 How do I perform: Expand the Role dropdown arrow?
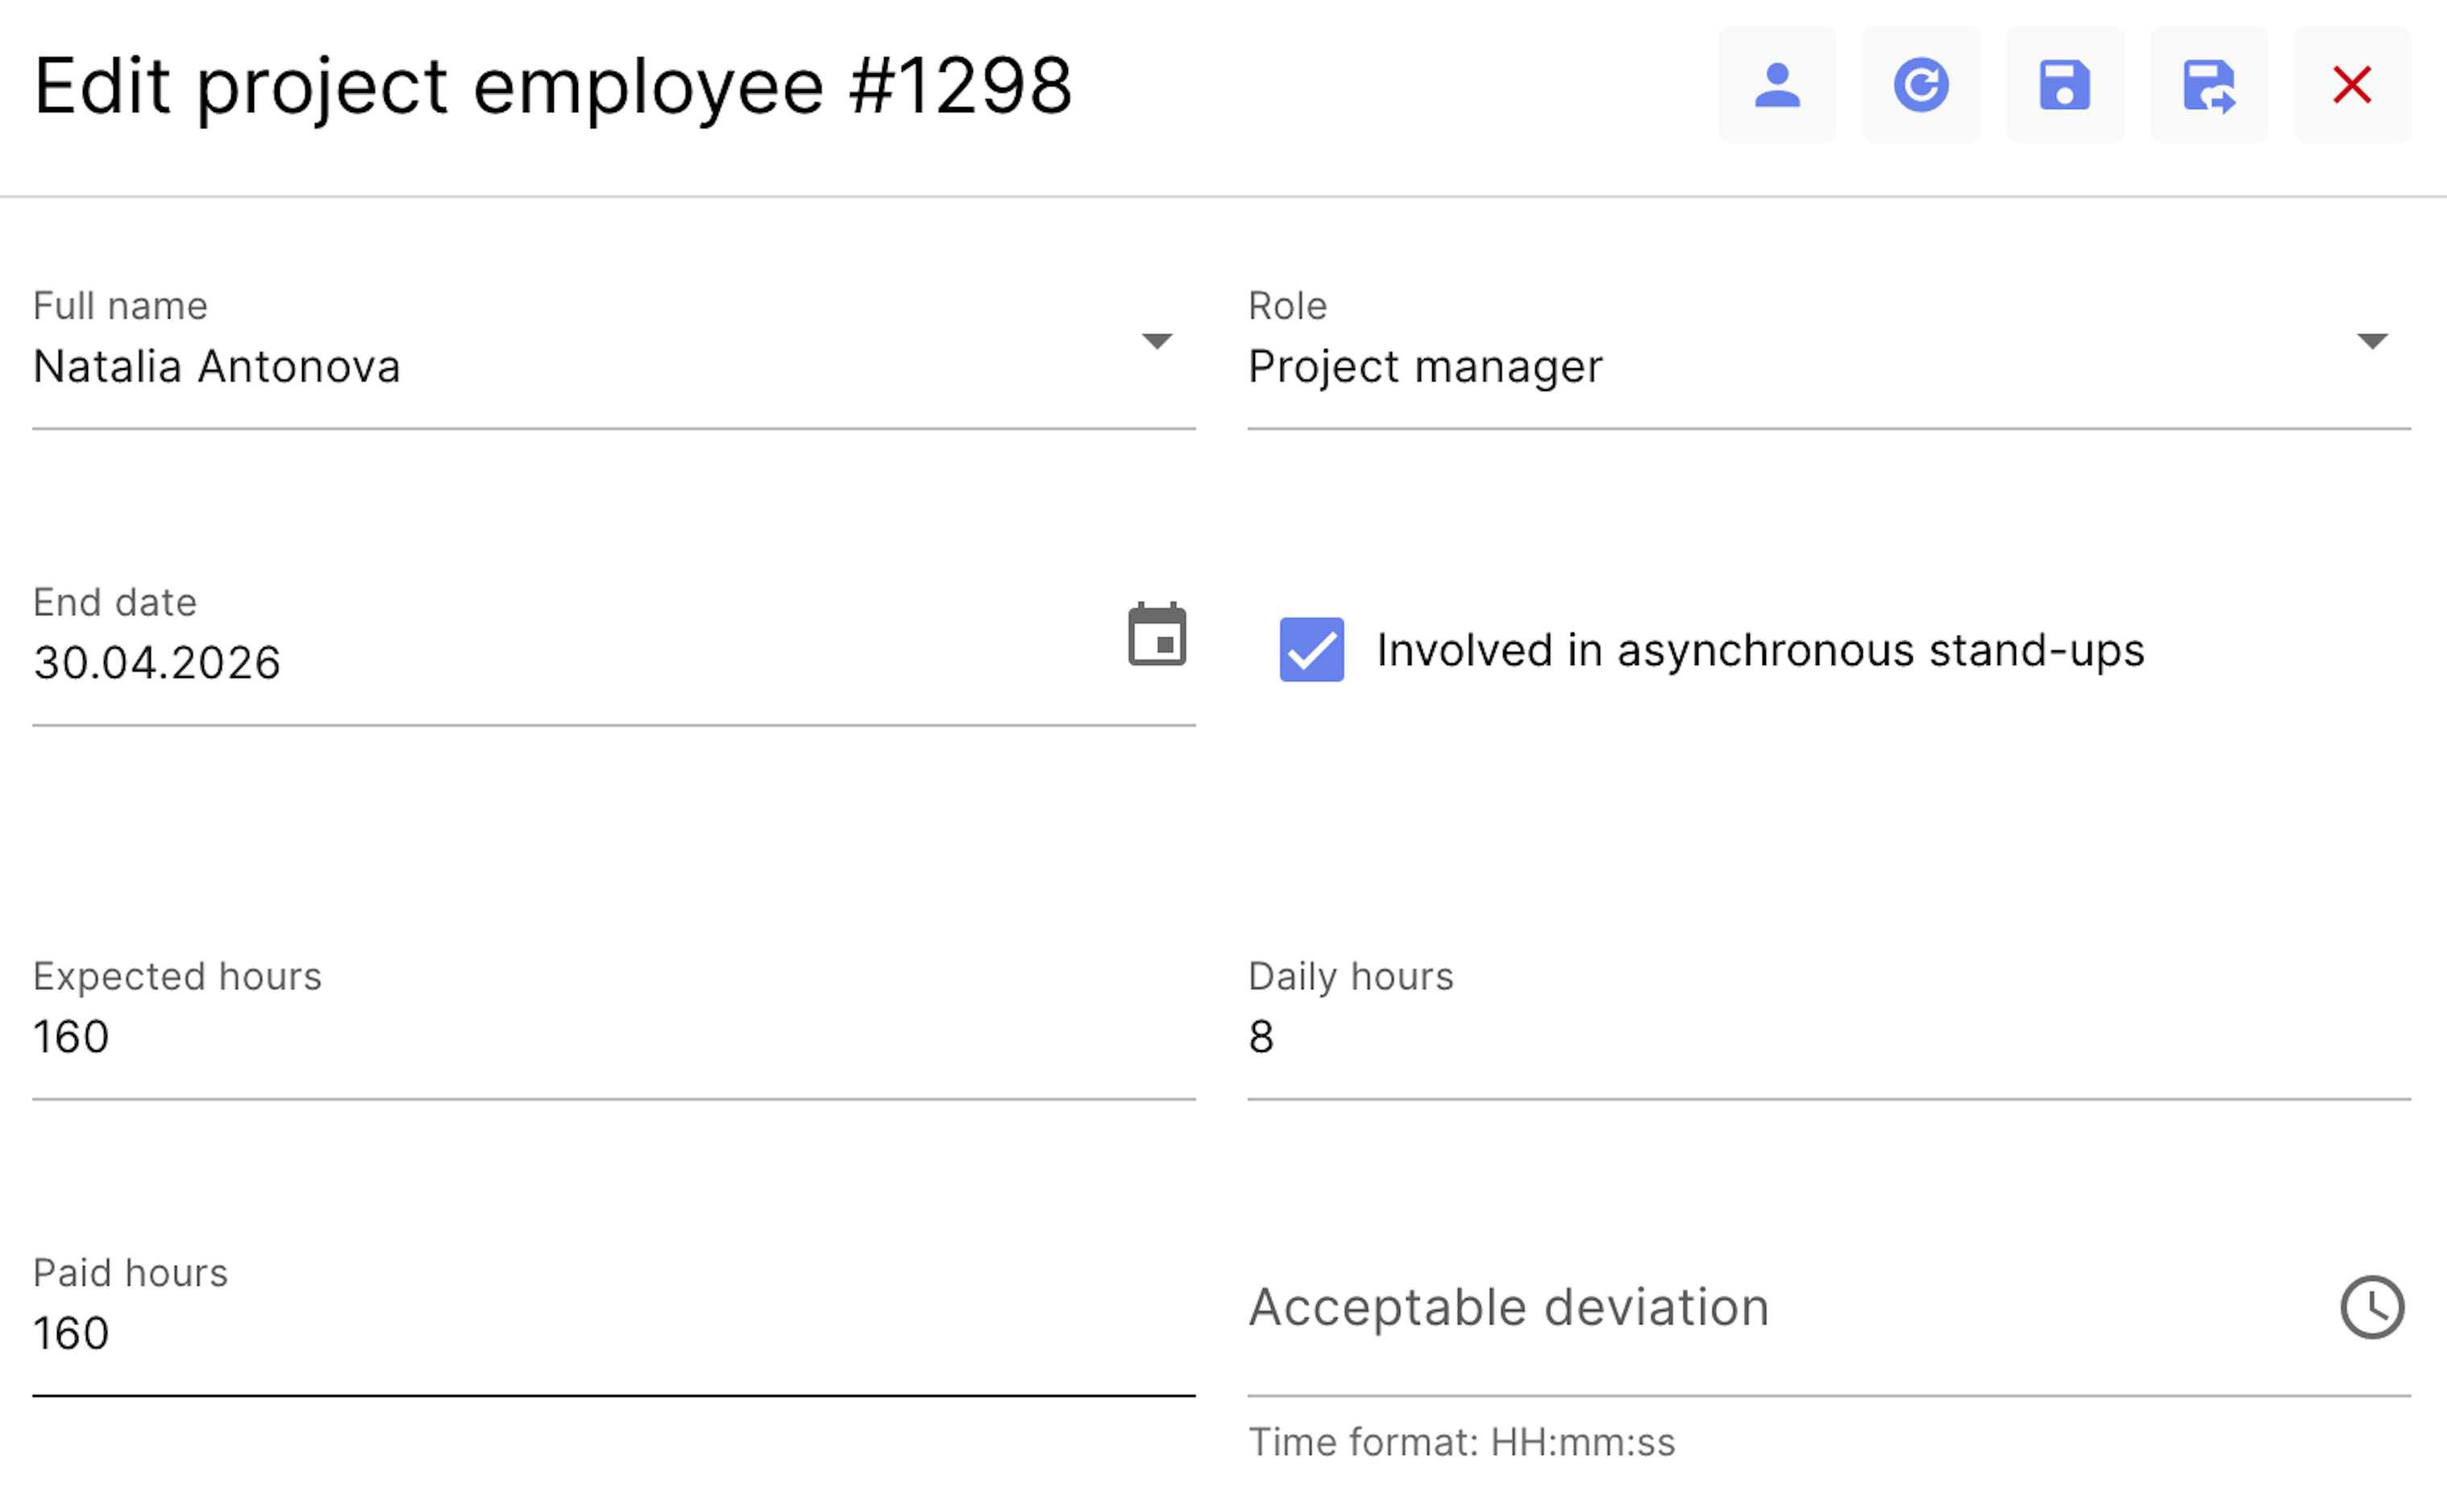point(2372,342)
